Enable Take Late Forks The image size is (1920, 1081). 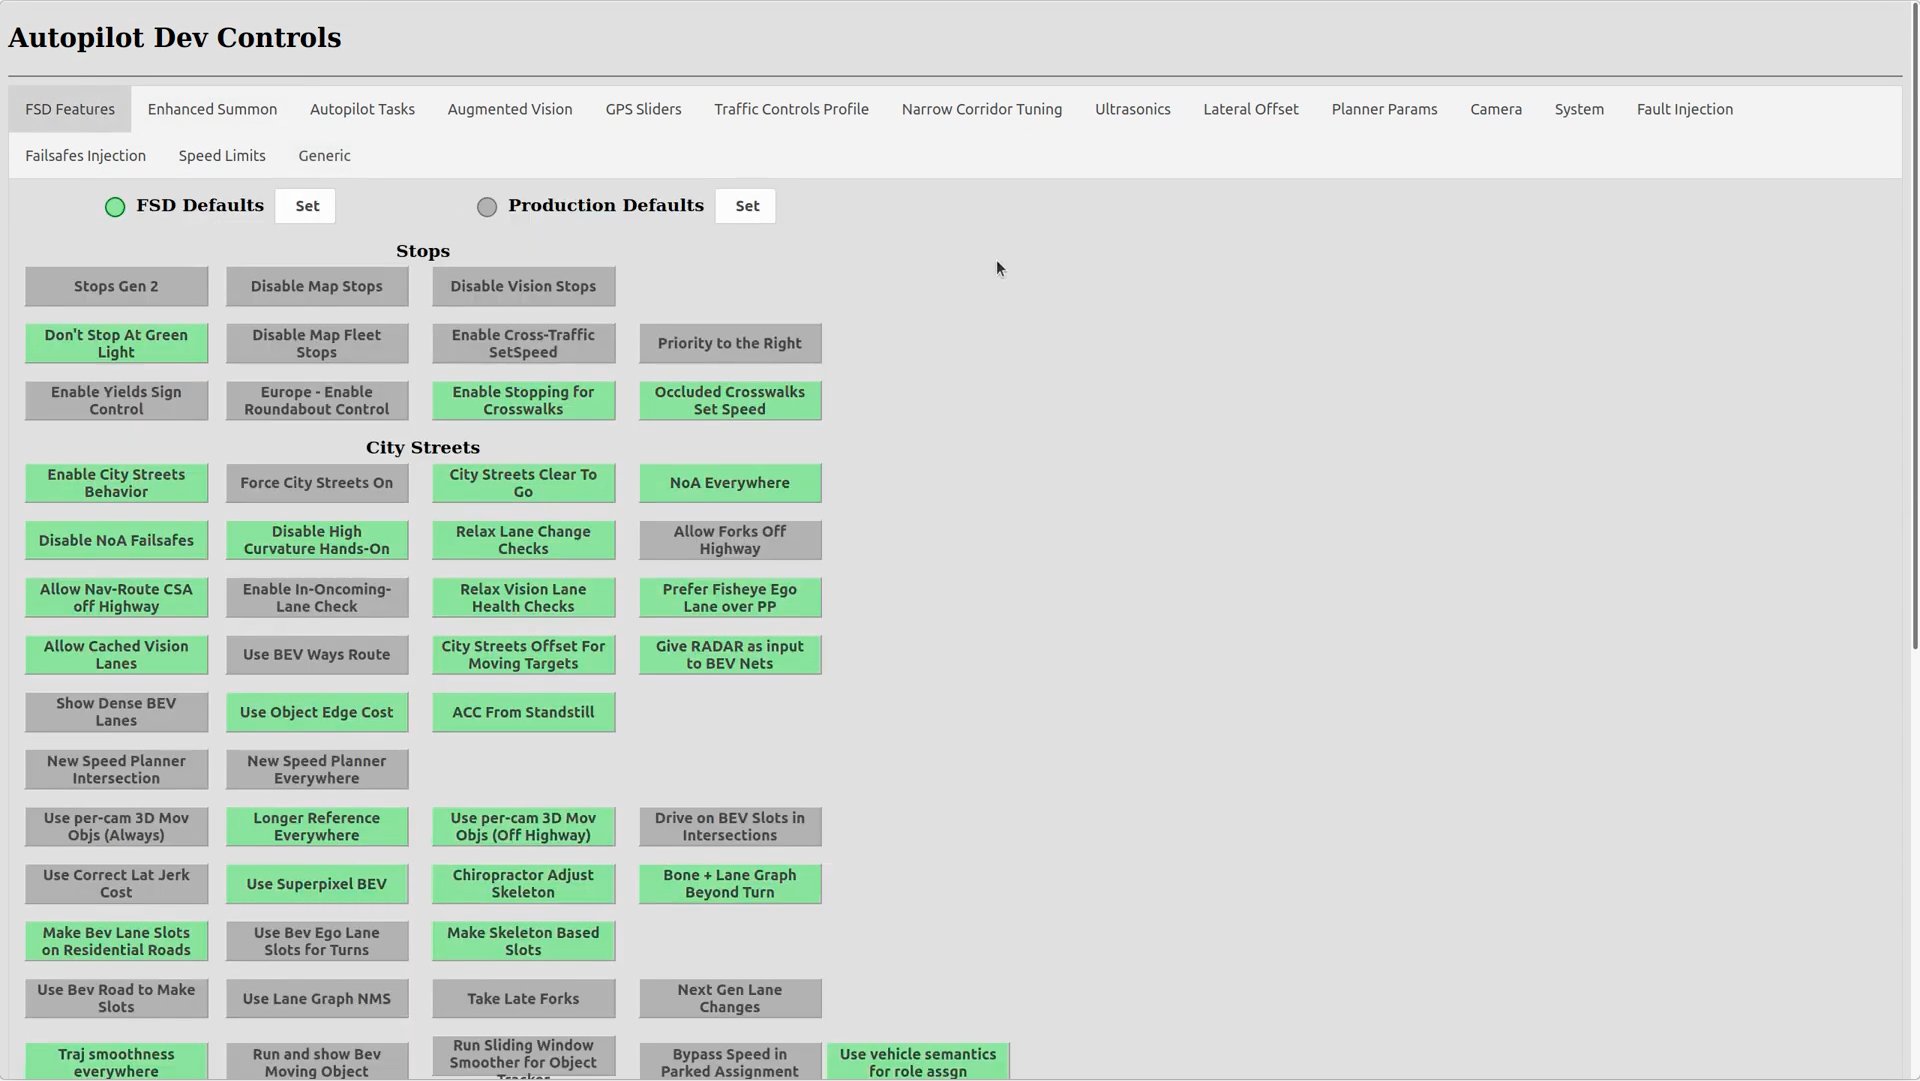pyautogui.click(x=523, y=999)
